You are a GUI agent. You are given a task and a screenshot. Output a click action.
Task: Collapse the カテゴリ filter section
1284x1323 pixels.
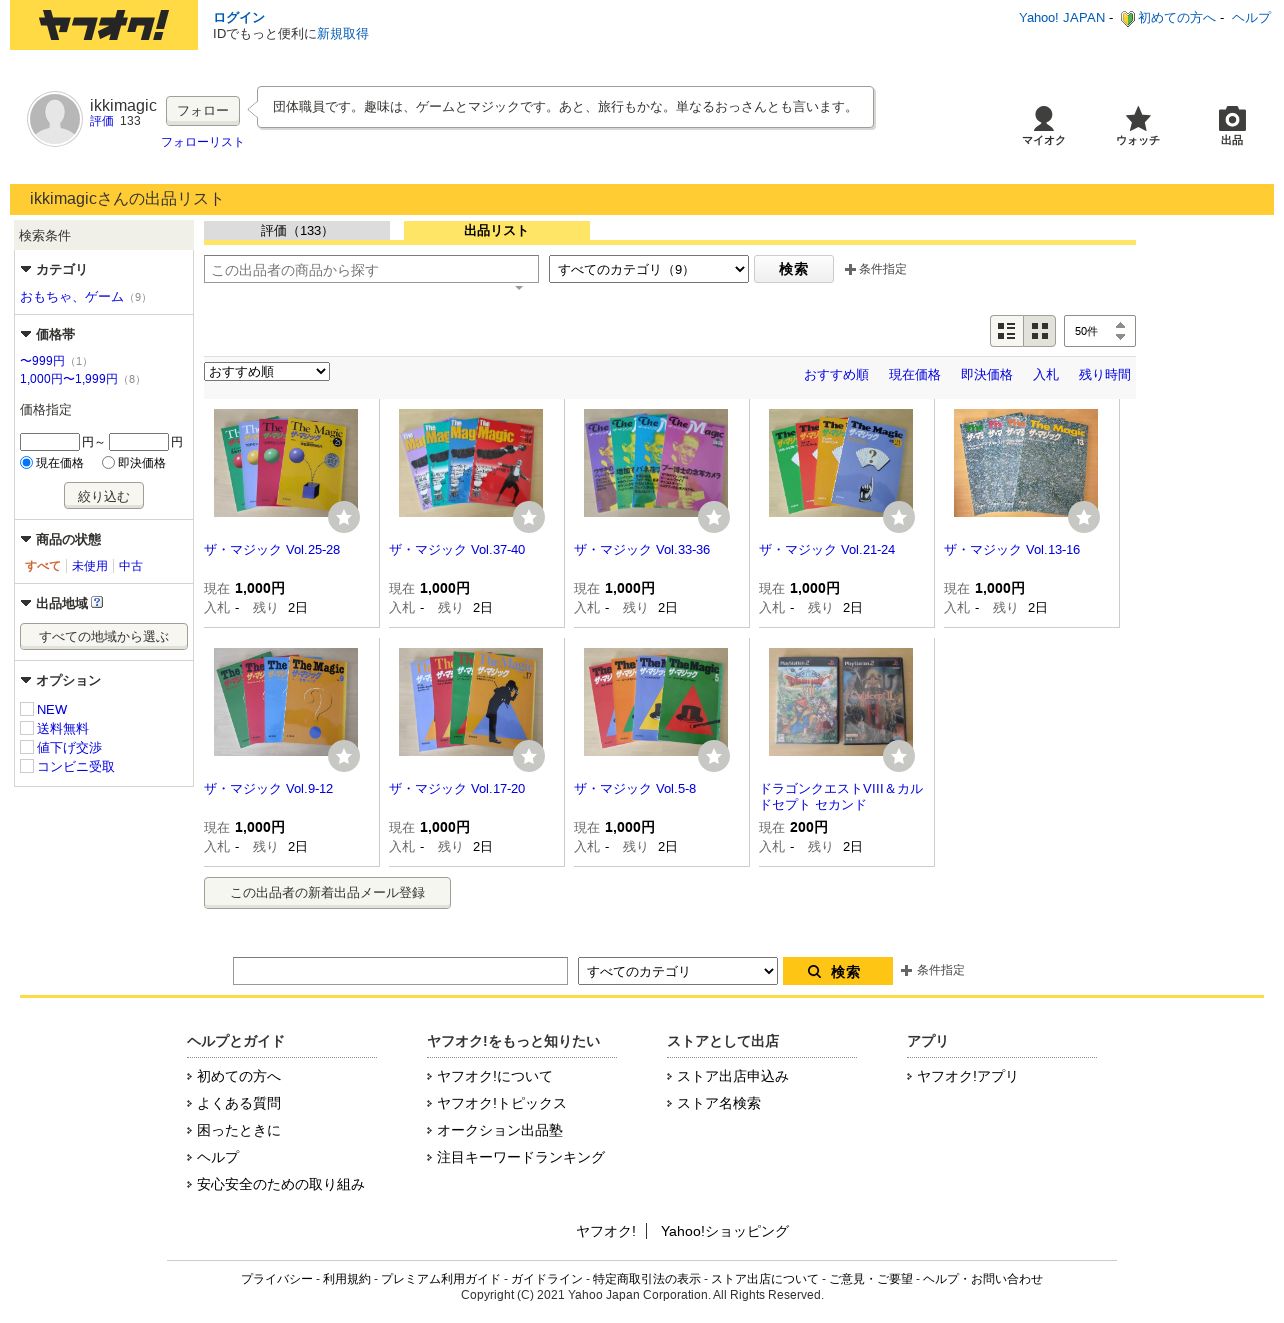point(26,269)
